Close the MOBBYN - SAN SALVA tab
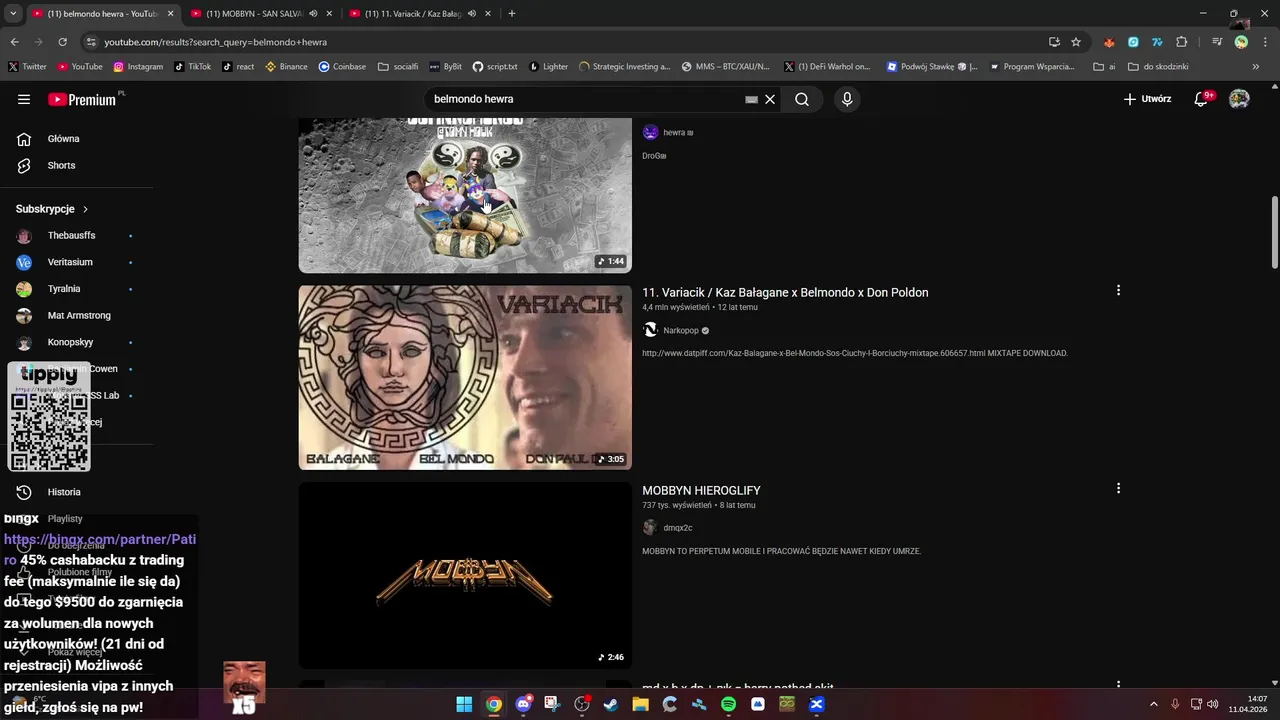This screenshot has height=720, width=1280. 329,14
